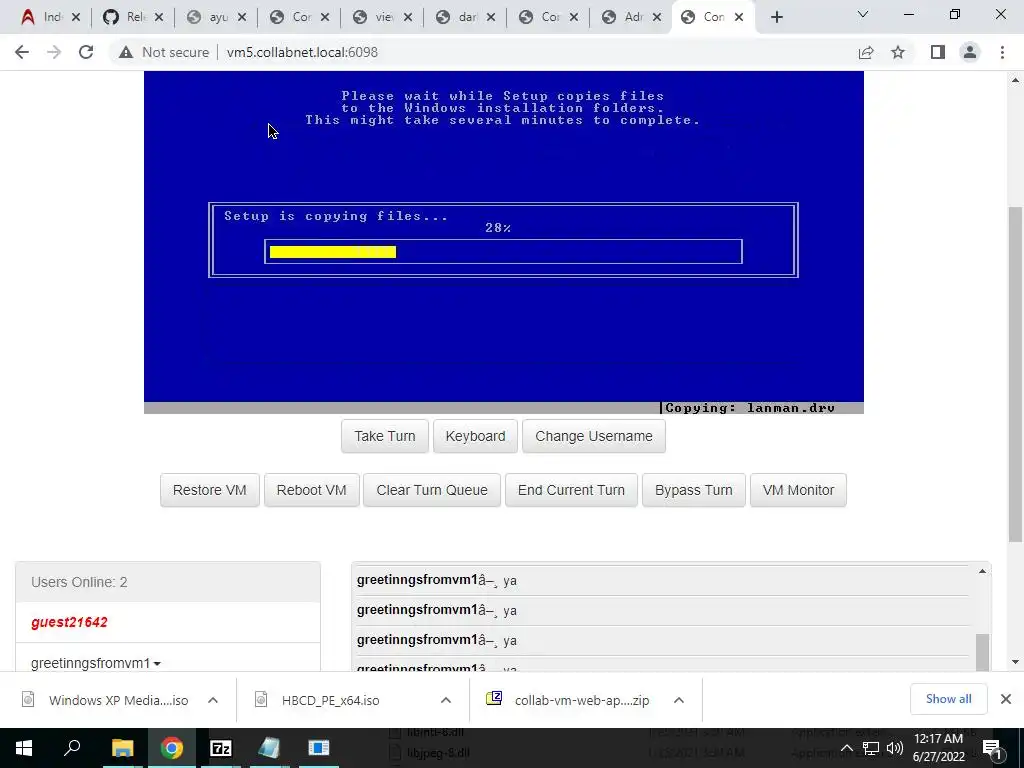Click the Restore VM button
The height and width of the screenshot is (768, 1024).
click(210, 490)
